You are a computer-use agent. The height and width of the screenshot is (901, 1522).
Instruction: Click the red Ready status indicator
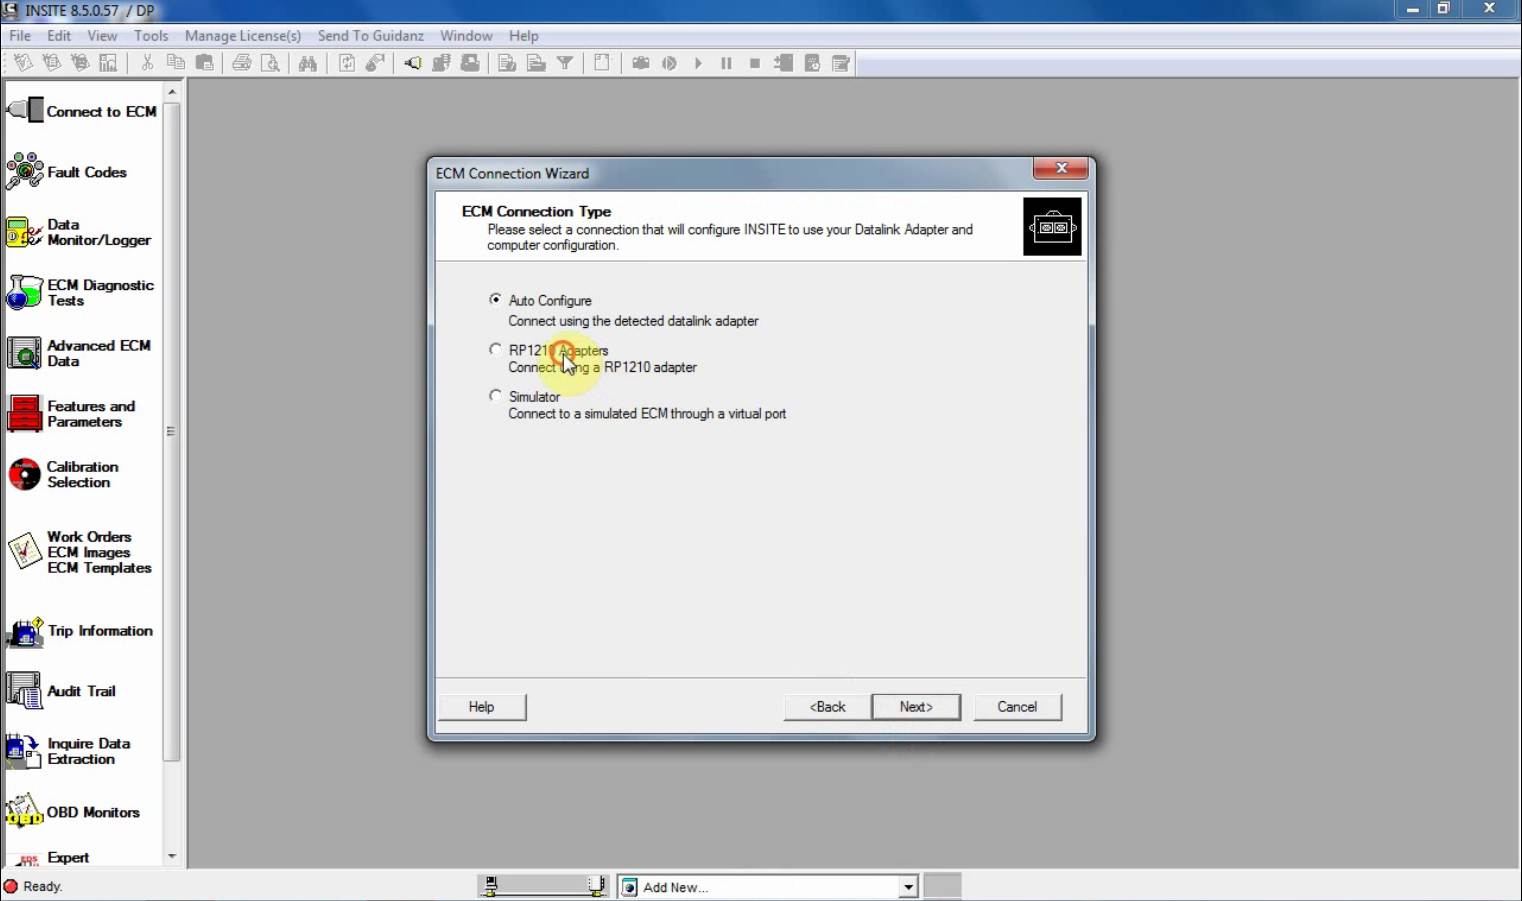[11, 886]
